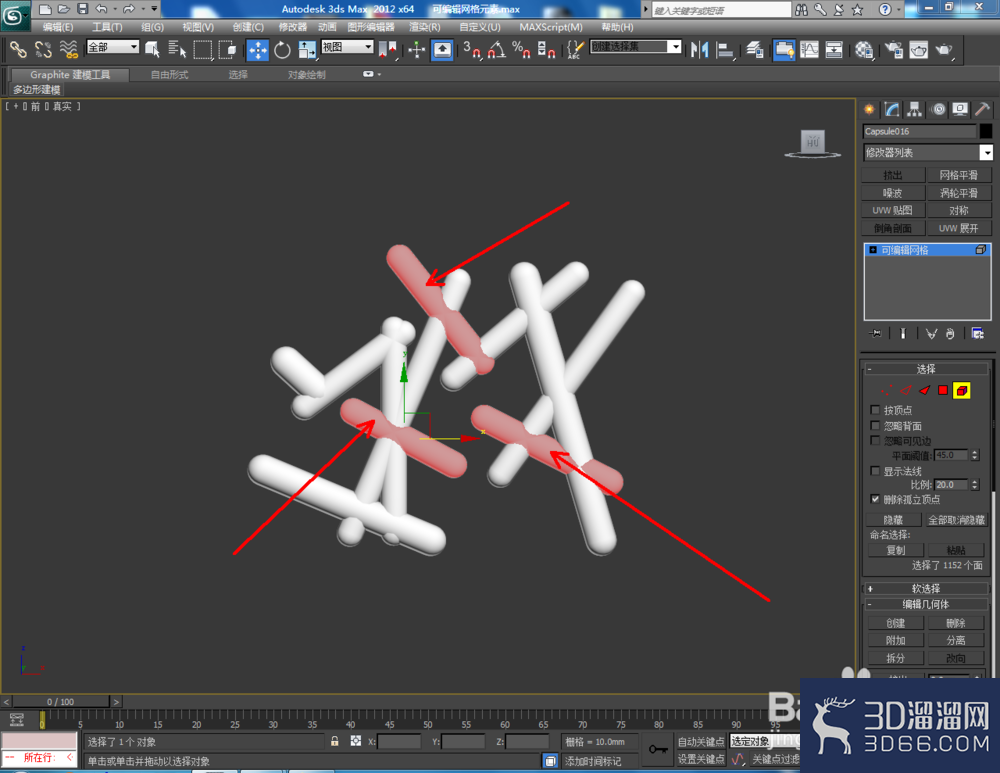
Task: Expand the 软选择 rollout
Action: pyautogui.click(x=925, y=589)
